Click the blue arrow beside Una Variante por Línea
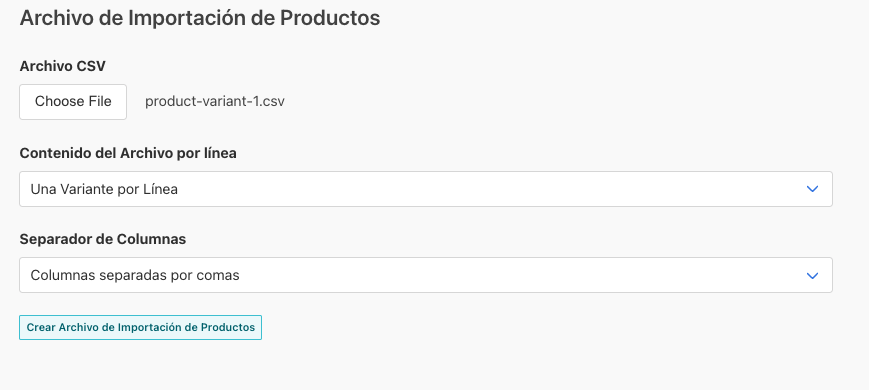The height and width of the screenshot is (390, 869). [x=812, y=189]
